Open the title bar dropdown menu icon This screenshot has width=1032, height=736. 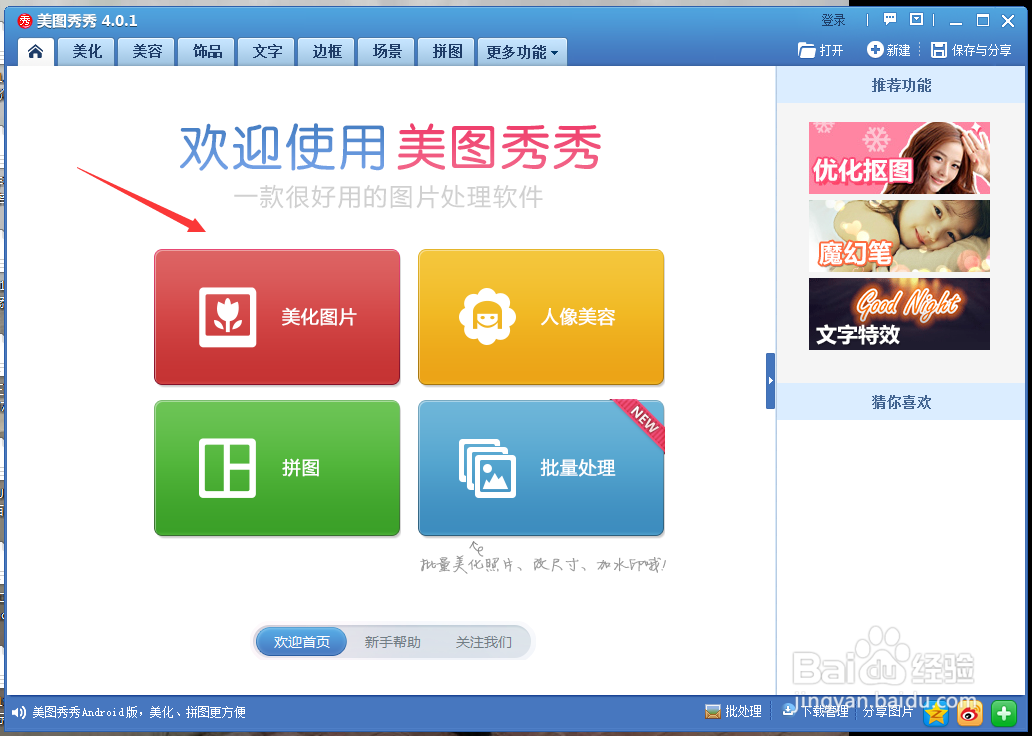916,19
